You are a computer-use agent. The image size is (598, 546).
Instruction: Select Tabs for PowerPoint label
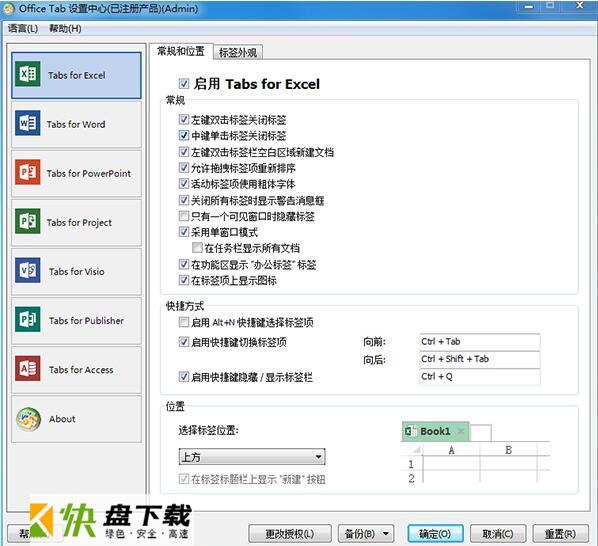tap(88, 173)
